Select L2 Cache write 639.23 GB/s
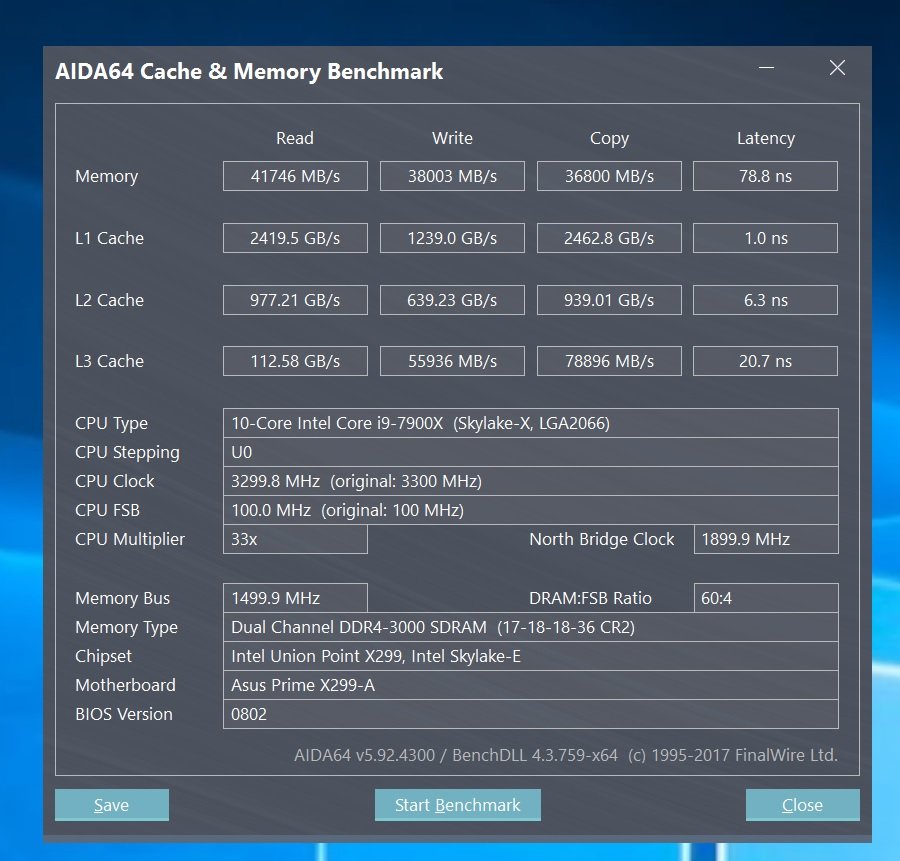Viewport: 900px width, 861px height. click(x=452, y=300)
